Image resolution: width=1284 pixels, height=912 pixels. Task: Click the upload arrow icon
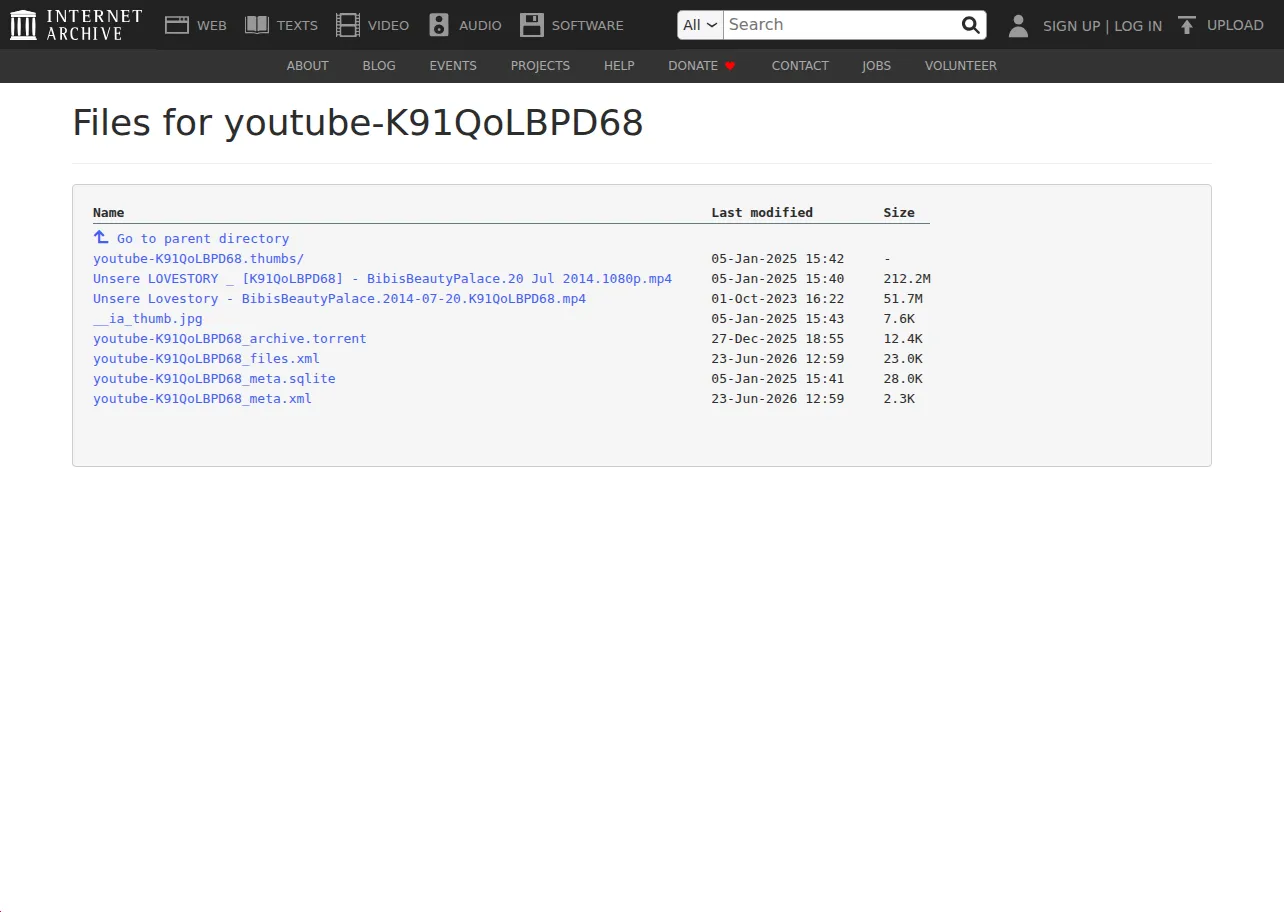1187,25
